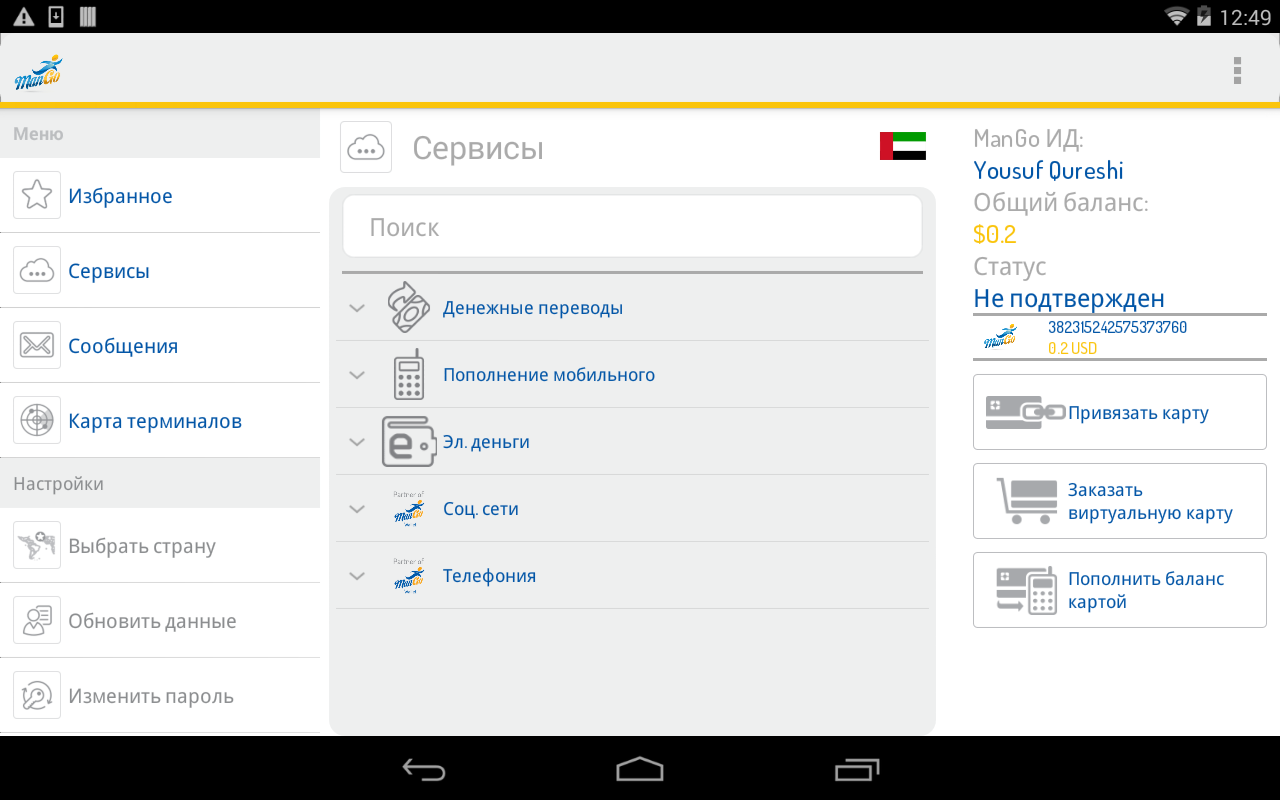Expand the Эл. деньги category chevron
This screenshot has height=800, width=1280.
(357, 442)
